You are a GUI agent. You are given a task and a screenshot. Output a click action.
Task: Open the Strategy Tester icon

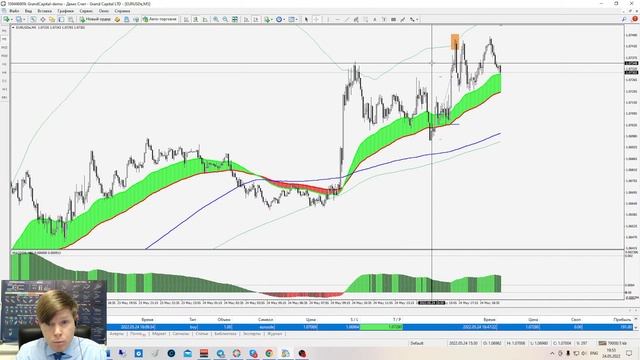click(71, 19)
